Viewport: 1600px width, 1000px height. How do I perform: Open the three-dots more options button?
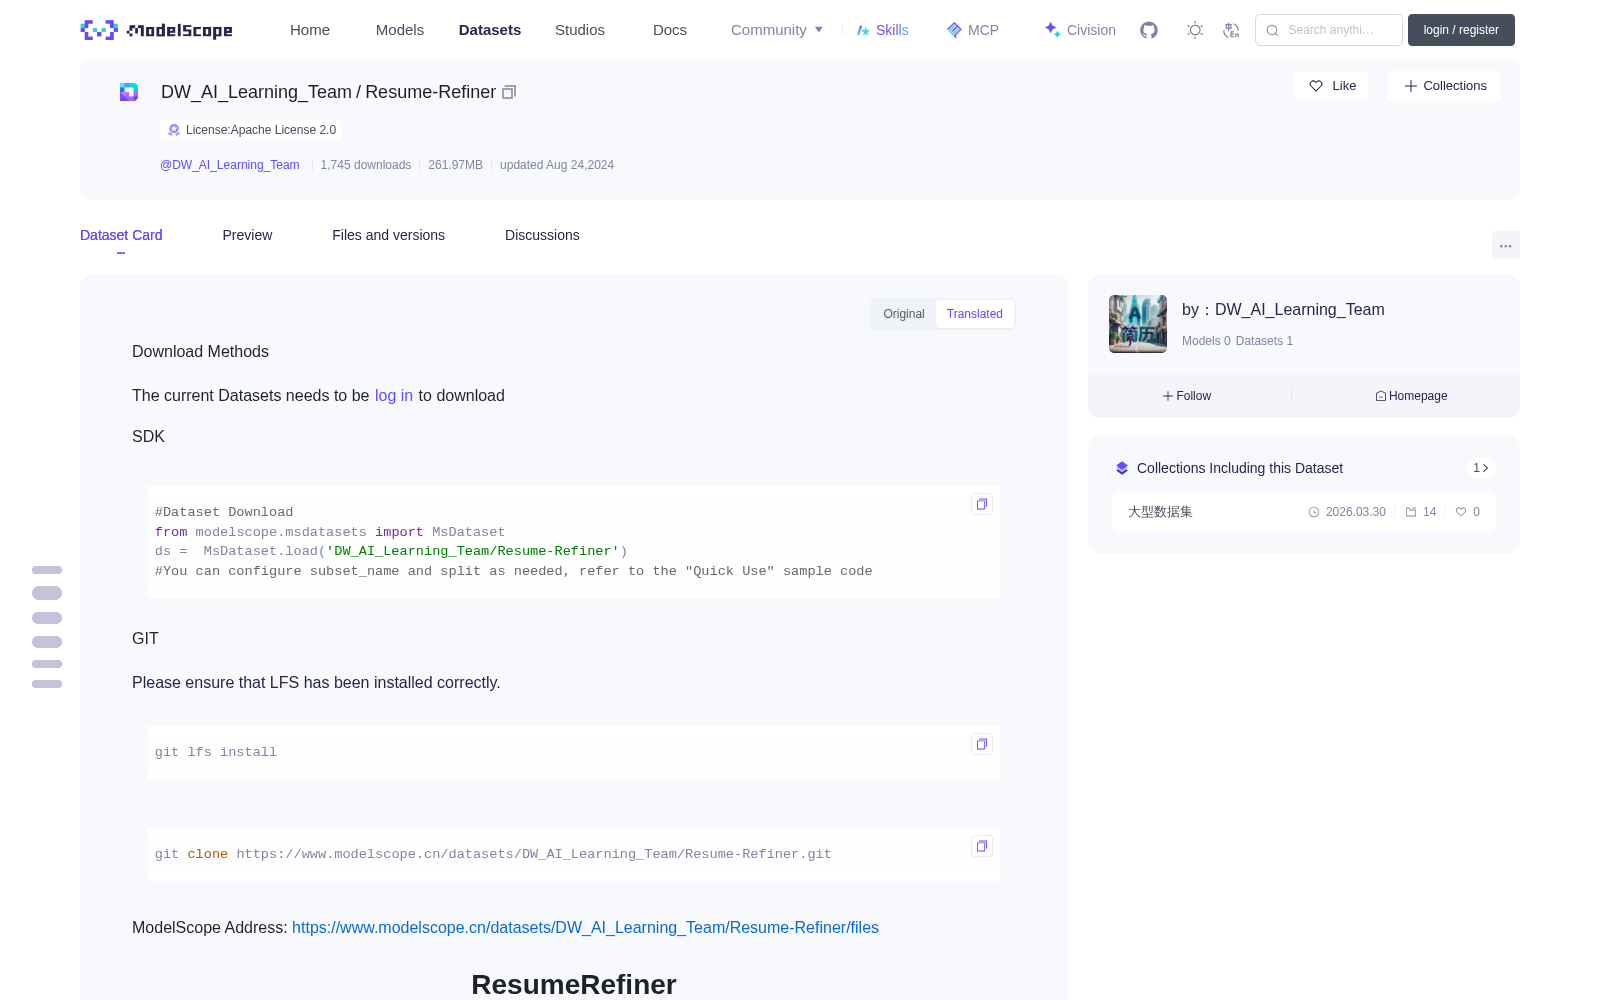tap(1506, 245)
